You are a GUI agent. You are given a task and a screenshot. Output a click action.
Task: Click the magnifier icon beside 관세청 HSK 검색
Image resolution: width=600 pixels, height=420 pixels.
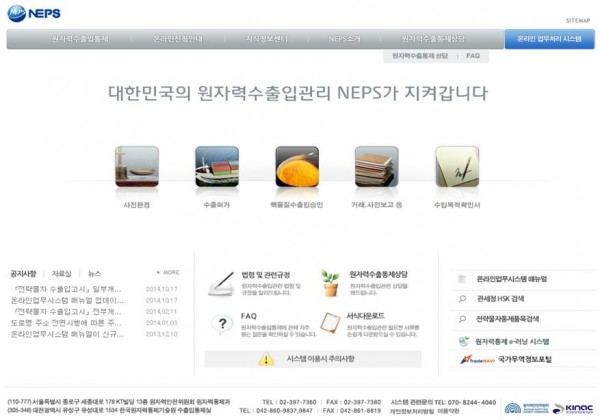point(462,299)
